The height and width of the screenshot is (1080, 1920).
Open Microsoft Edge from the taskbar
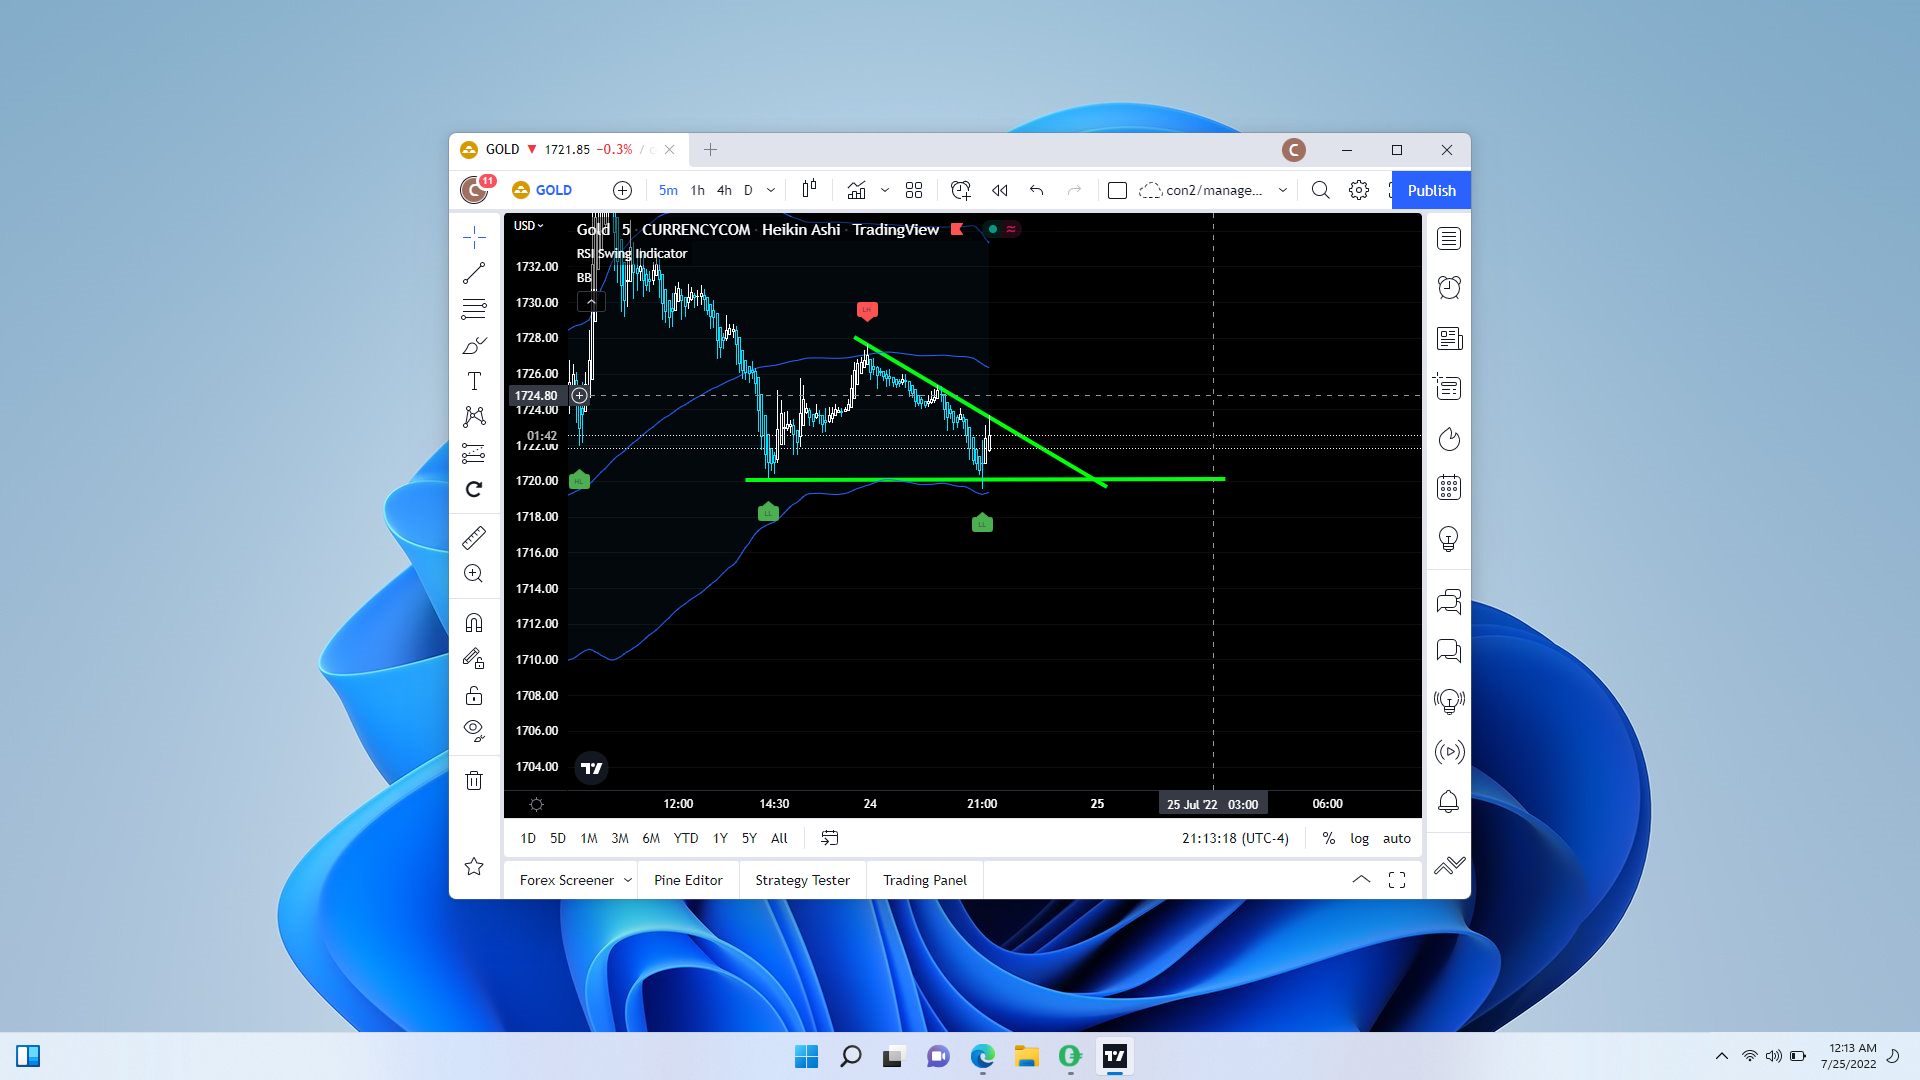coord(983,1056)
